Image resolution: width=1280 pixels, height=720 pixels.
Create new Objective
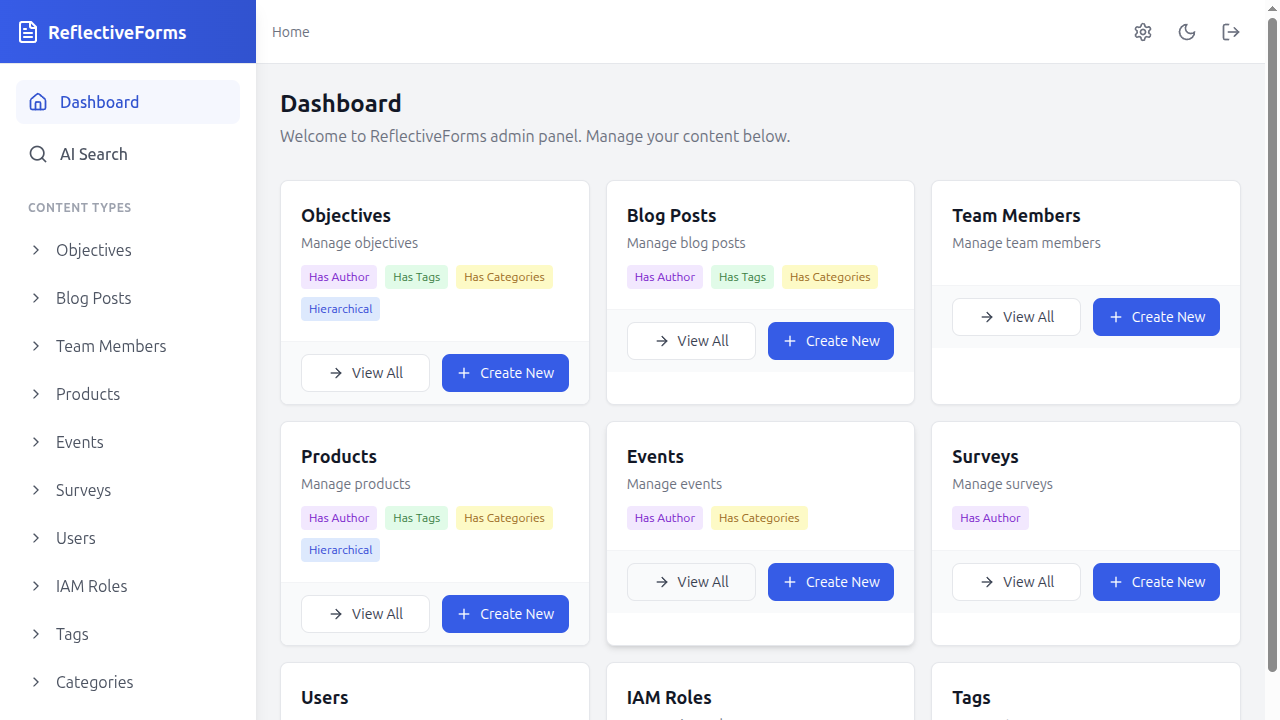[505, 373]
